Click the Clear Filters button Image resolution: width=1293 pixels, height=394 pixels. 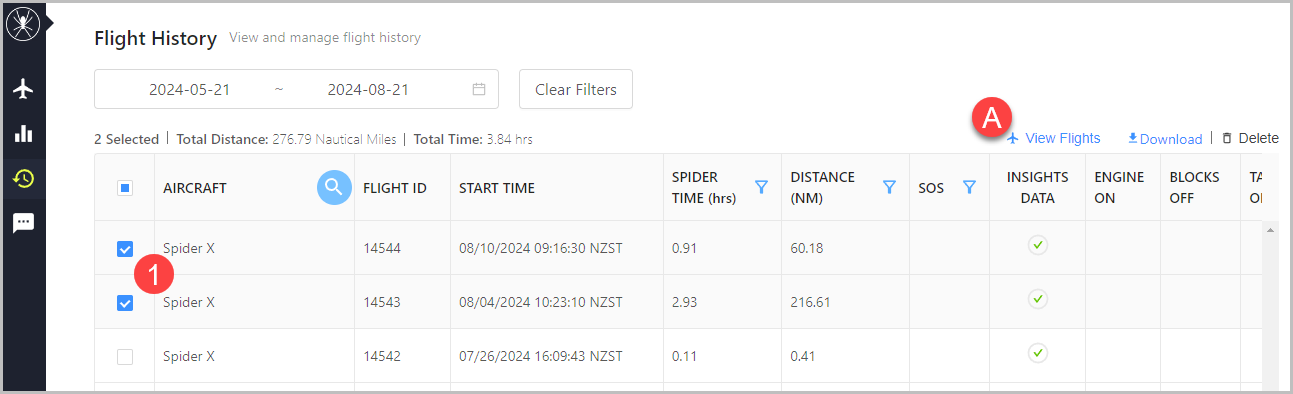tap(576, 89)
